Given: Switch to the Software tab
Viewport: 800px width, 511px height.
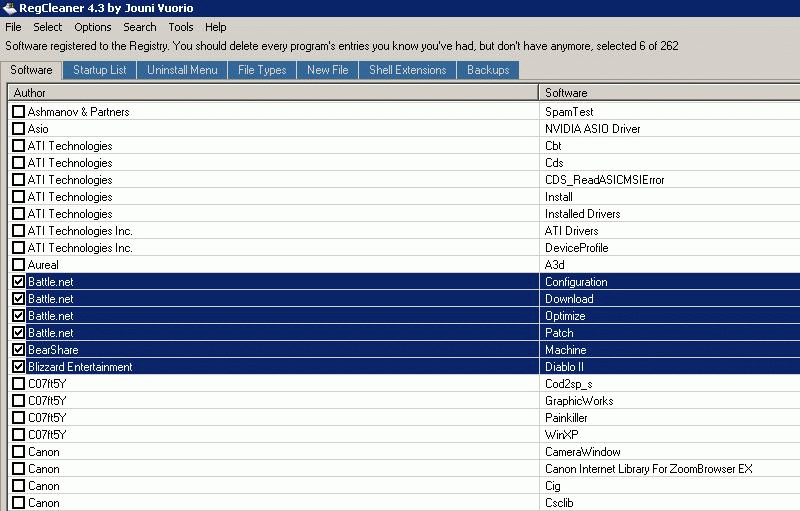Looking at the screenshot, I should click(x=31, y=70).
